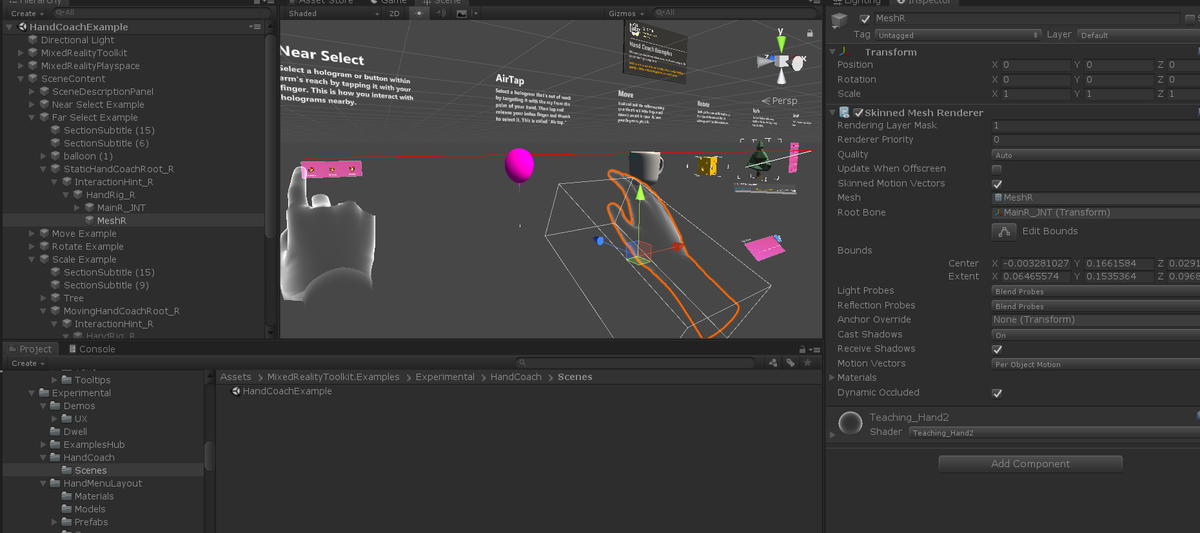Switch to the Lighting tab

tap(859, 2)
